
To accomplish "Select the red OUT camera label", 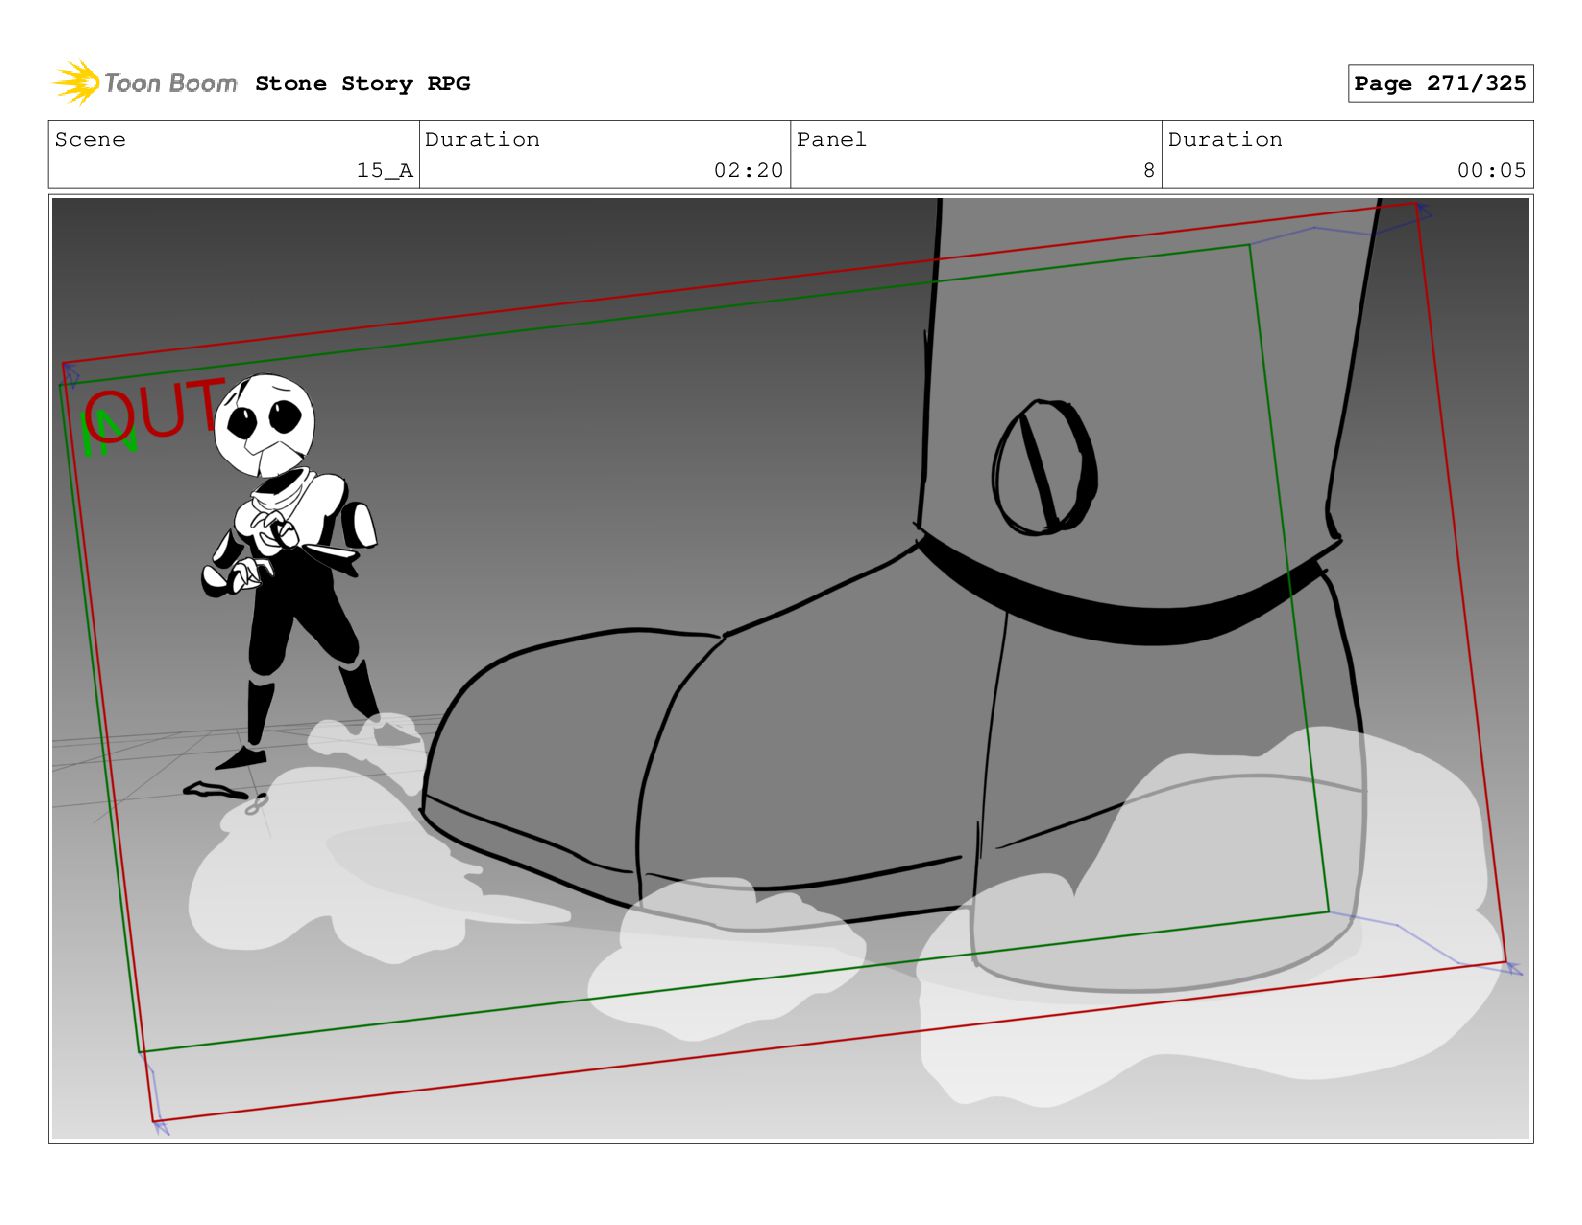I will click(155, 410).
